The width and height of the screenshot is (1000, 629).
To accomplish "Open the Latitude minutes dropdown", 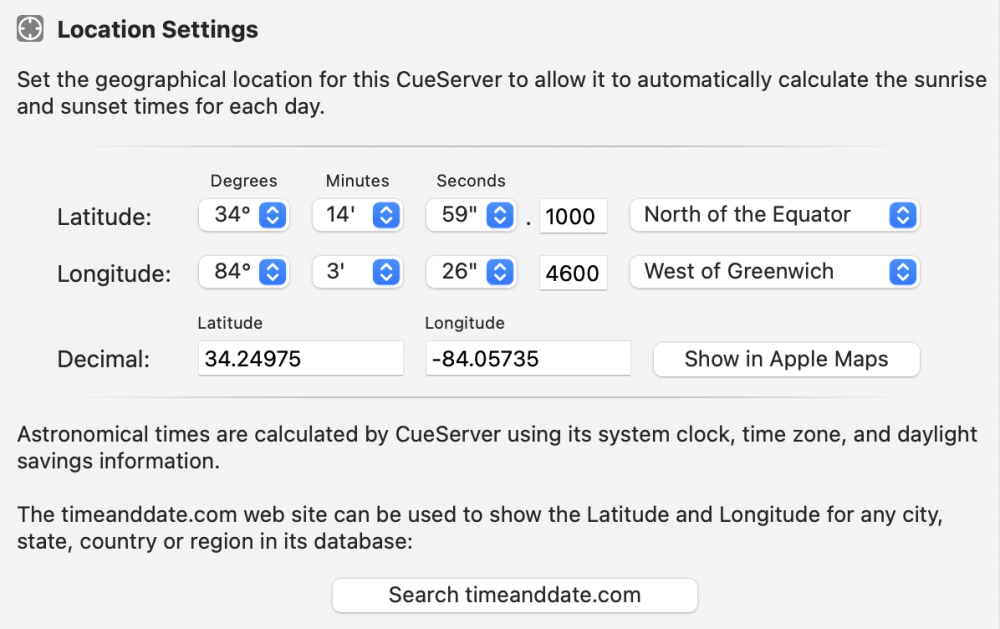I will (x=357, y=215).
